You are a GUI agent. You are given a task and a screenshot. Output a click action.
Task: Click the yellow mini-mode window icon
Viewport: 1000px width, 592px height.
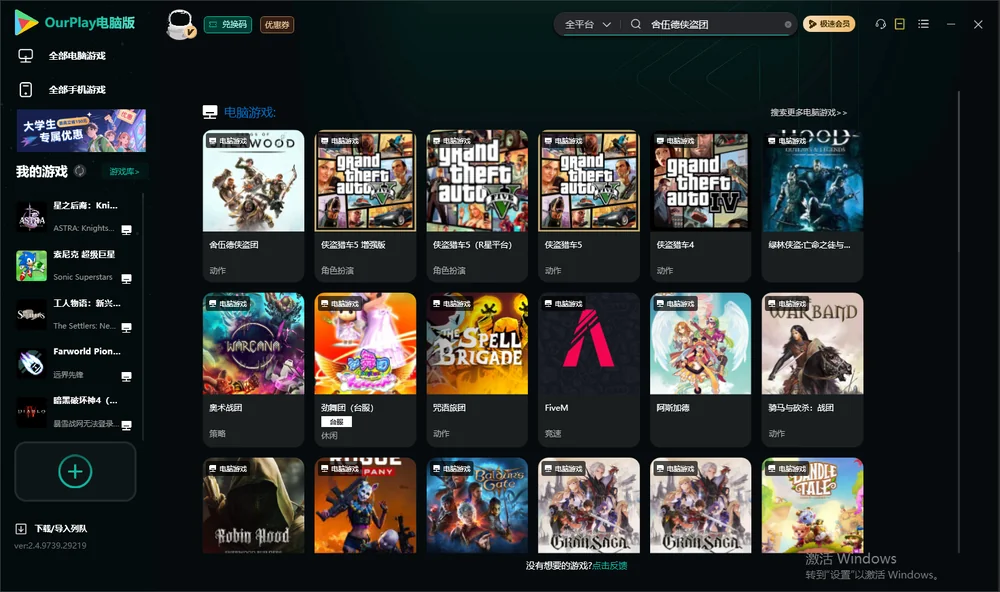(x=900, y=24)
